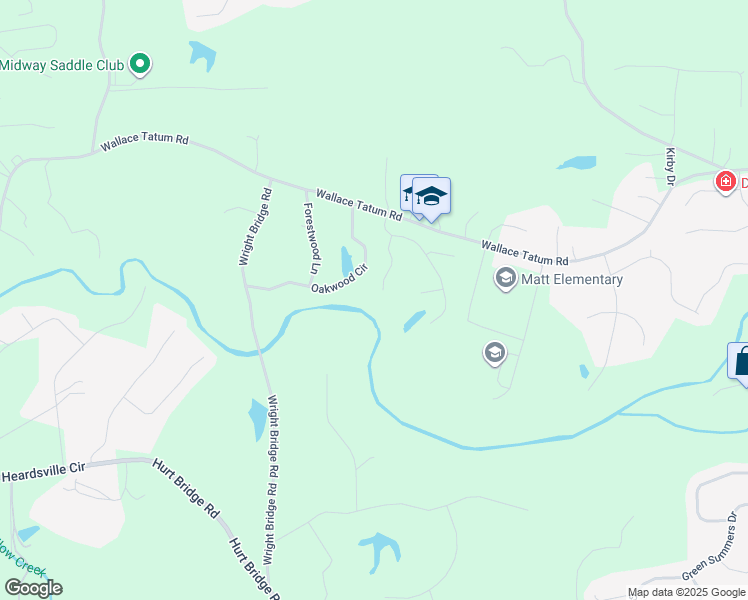Click the Midway Saddle Club label
The image size is (748, 600).
click(x=62, y=65)
